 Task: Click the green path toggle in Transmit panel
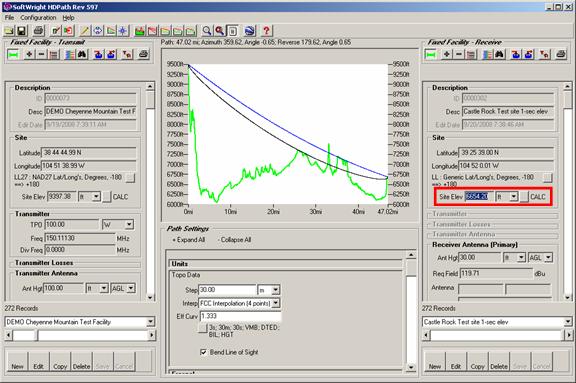[14, 55]
